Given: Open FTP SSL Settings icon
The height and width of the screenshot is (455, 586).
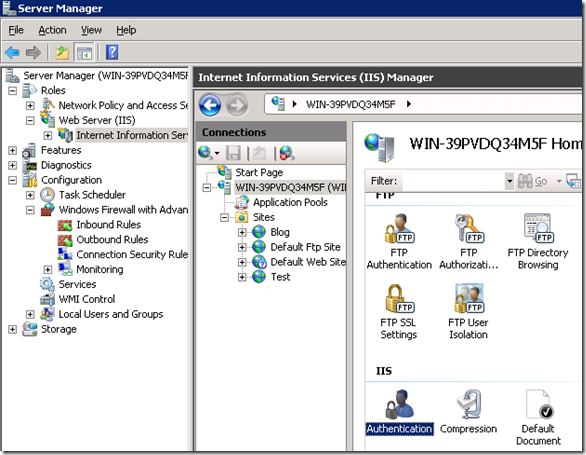Looking at the screenshot, I should tap(398, 311).
